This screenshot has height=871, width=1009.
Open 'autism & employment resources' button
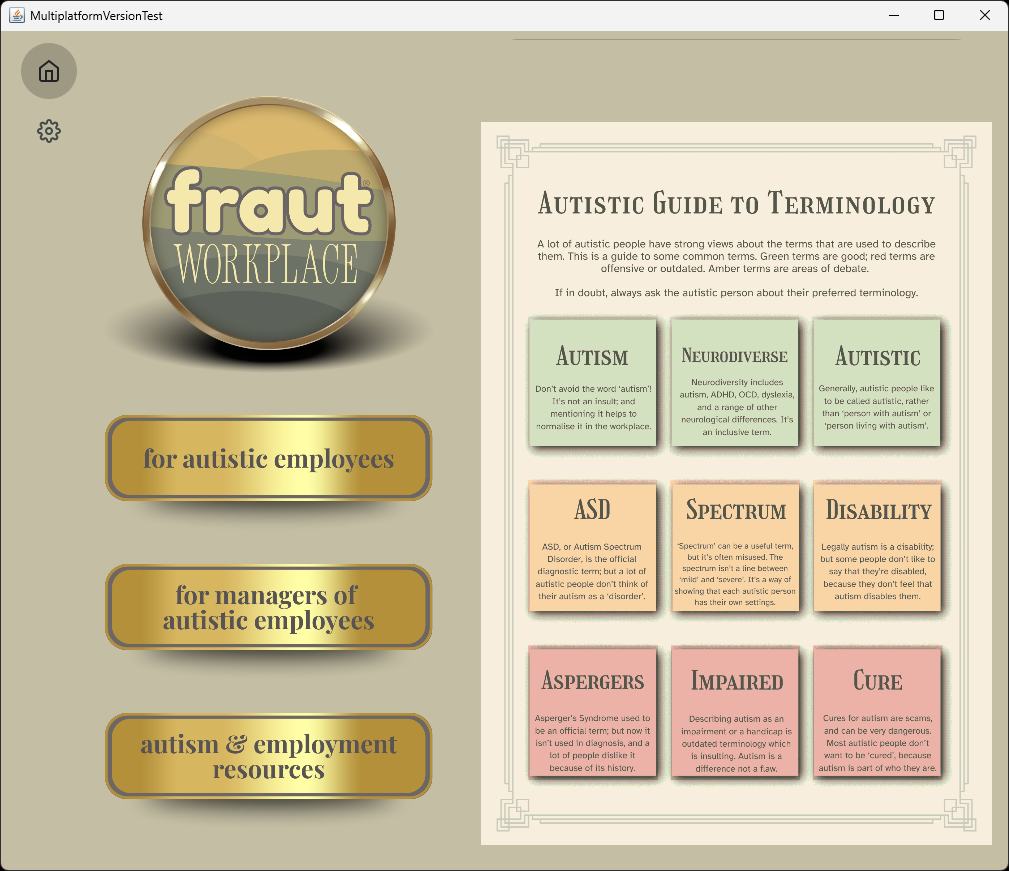coord(268,756)
